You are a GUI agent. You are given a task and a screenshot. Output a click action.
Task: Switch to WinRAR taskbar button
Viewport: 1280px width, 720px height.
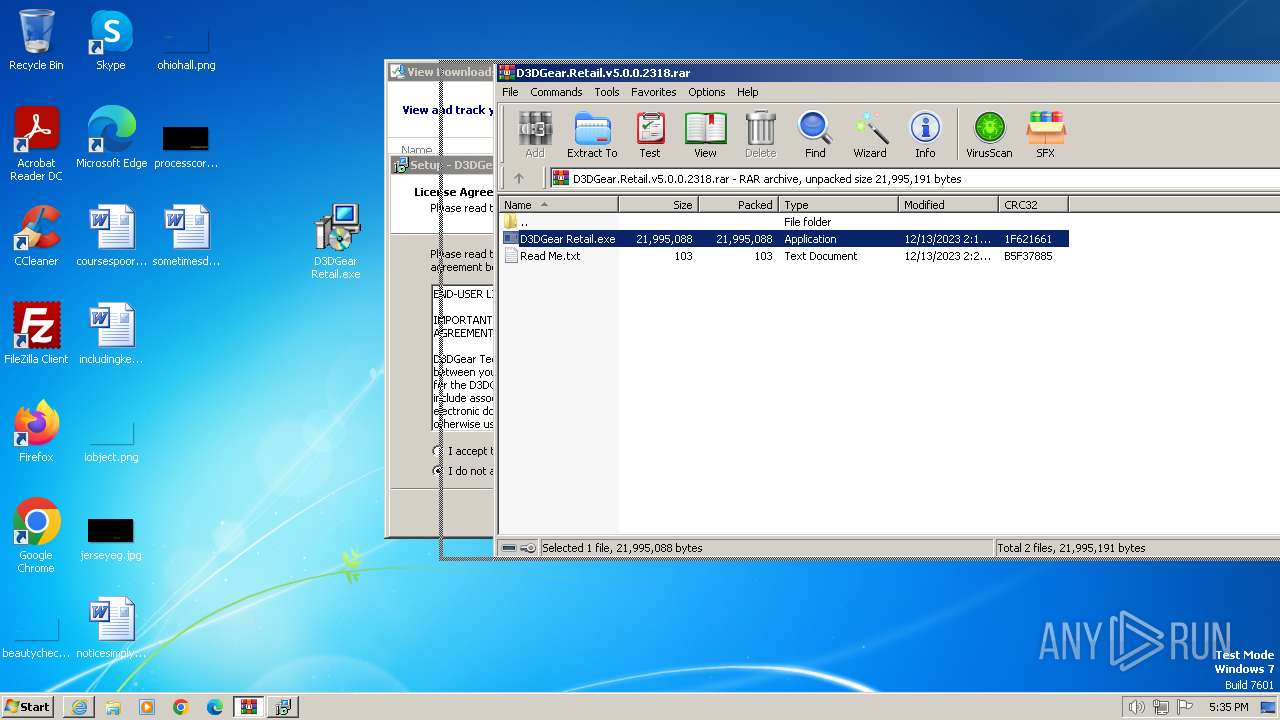249,707
